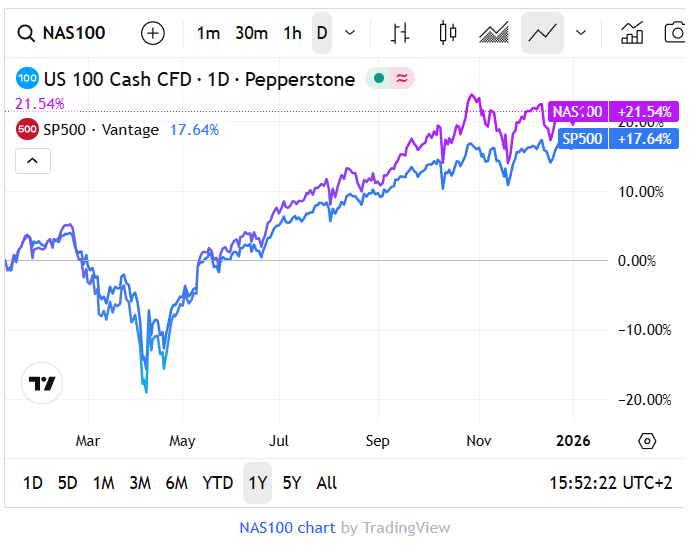Select the candlestick chart style icon
Image resolution: width=696 pixels, height=552 pixels.
(447, 33)
